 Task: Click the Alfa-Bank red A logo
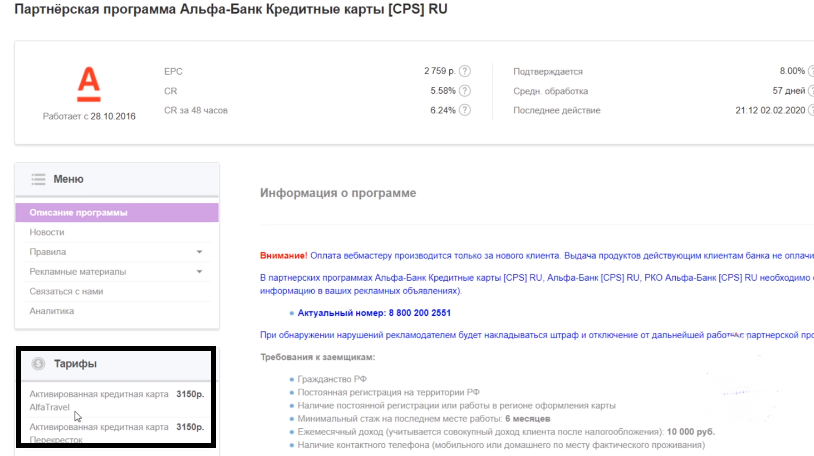coord(89,84)
